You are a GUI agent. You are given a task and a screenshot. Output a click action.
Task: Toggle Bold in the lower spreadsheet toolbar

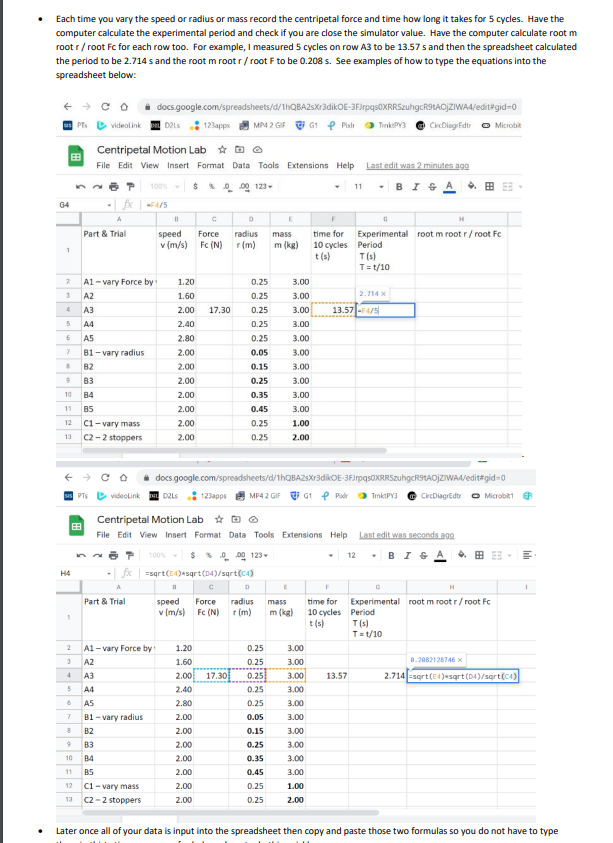(391, 555)
